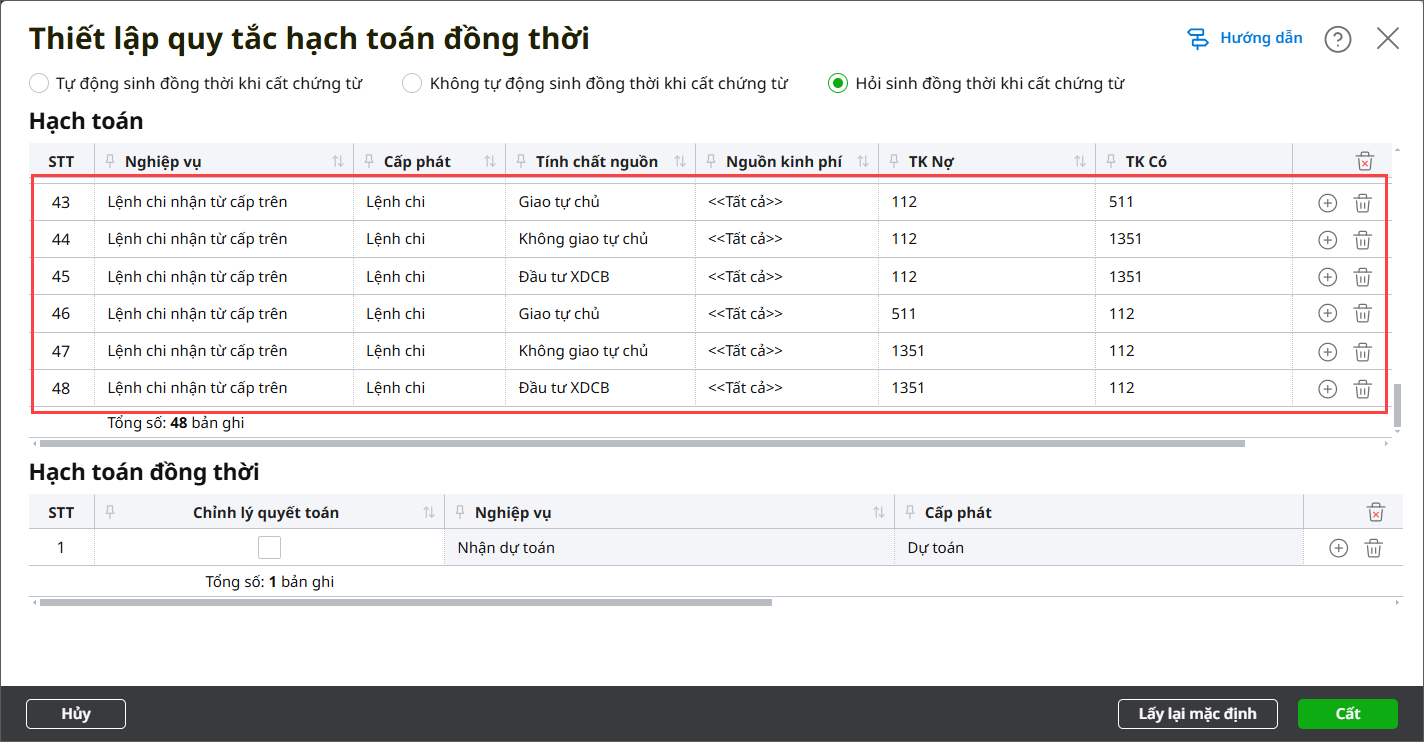
Task: Sort by TK Nợ using sort arrows
Action: click(x=1080, y=161)
